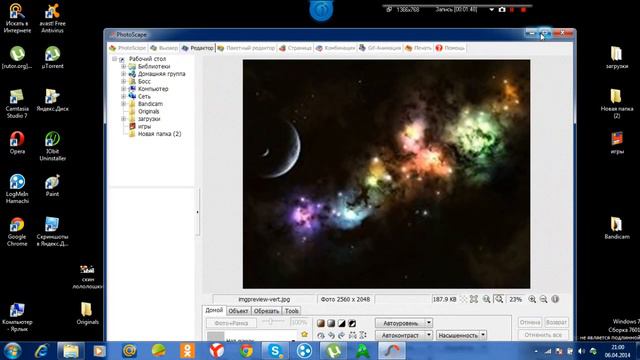640x360 pixels.
Task: Apply the negative invert filter icon
Action: pyautogui.click(x=352, y=323)
